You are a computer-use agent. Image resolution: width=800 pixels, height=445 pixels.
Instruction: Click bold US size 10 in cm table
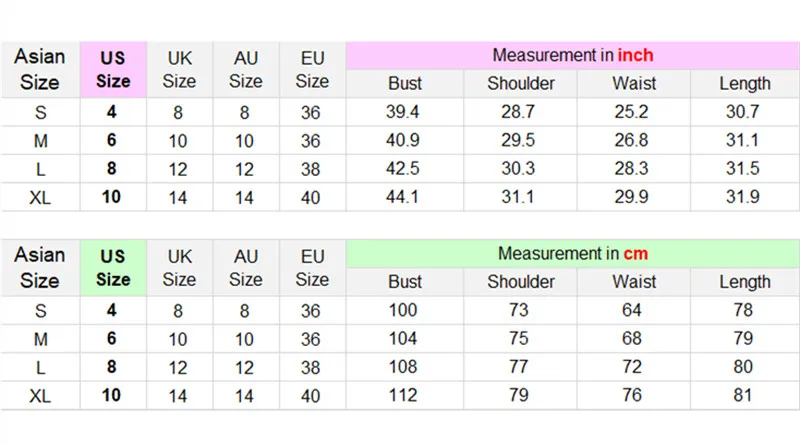point(111,395)
